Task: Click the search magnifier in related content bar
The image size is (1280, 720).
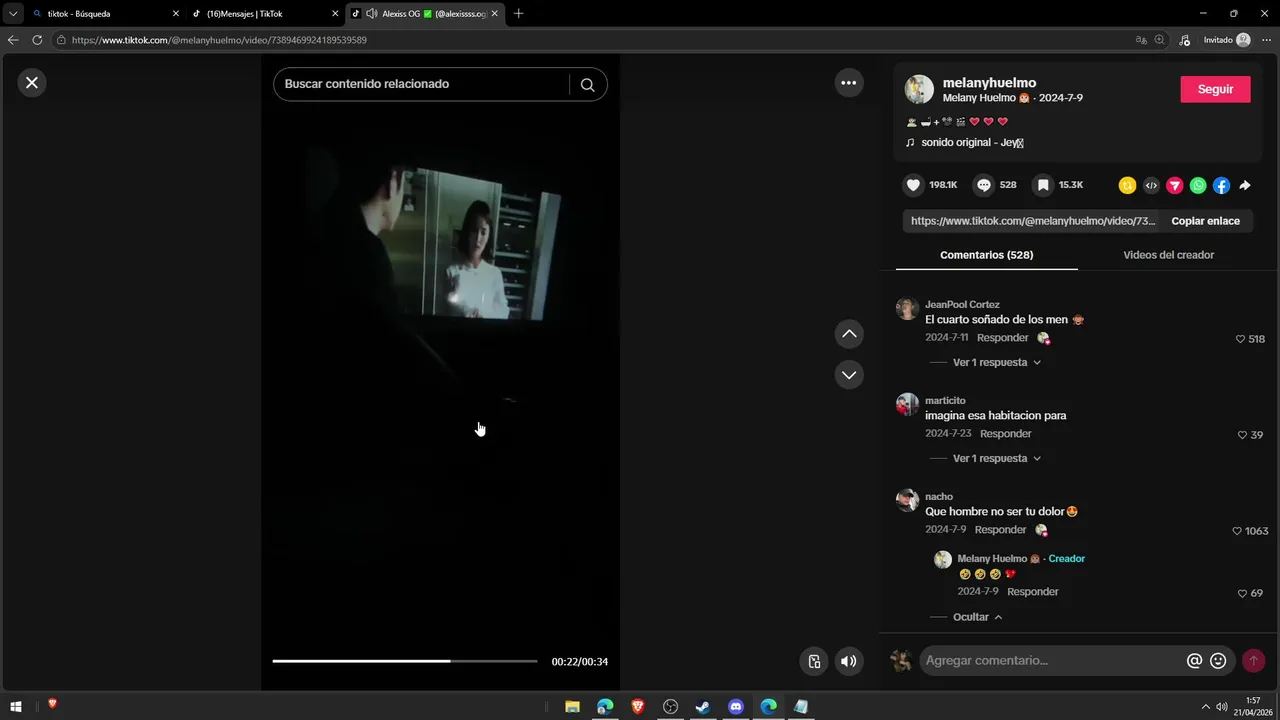Action: point(588,85)
